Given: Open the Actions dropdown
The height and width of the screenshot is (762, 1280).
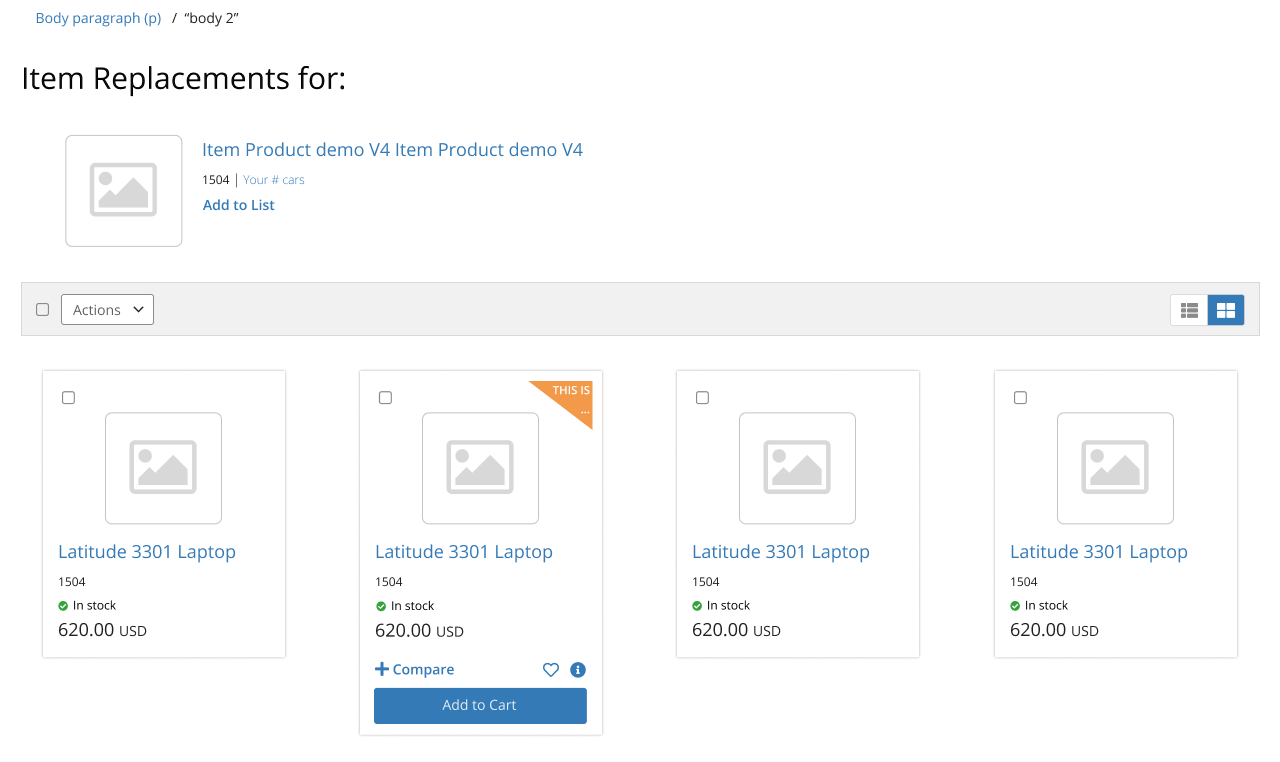Looking at the screenshot, I should (x=107, y=310).
